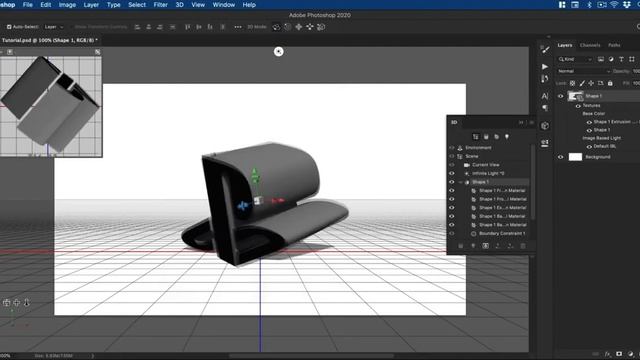640x360 pixels.
Task: Hide the Shape 1 layer in Layers
Action: [x=560, y=96]
